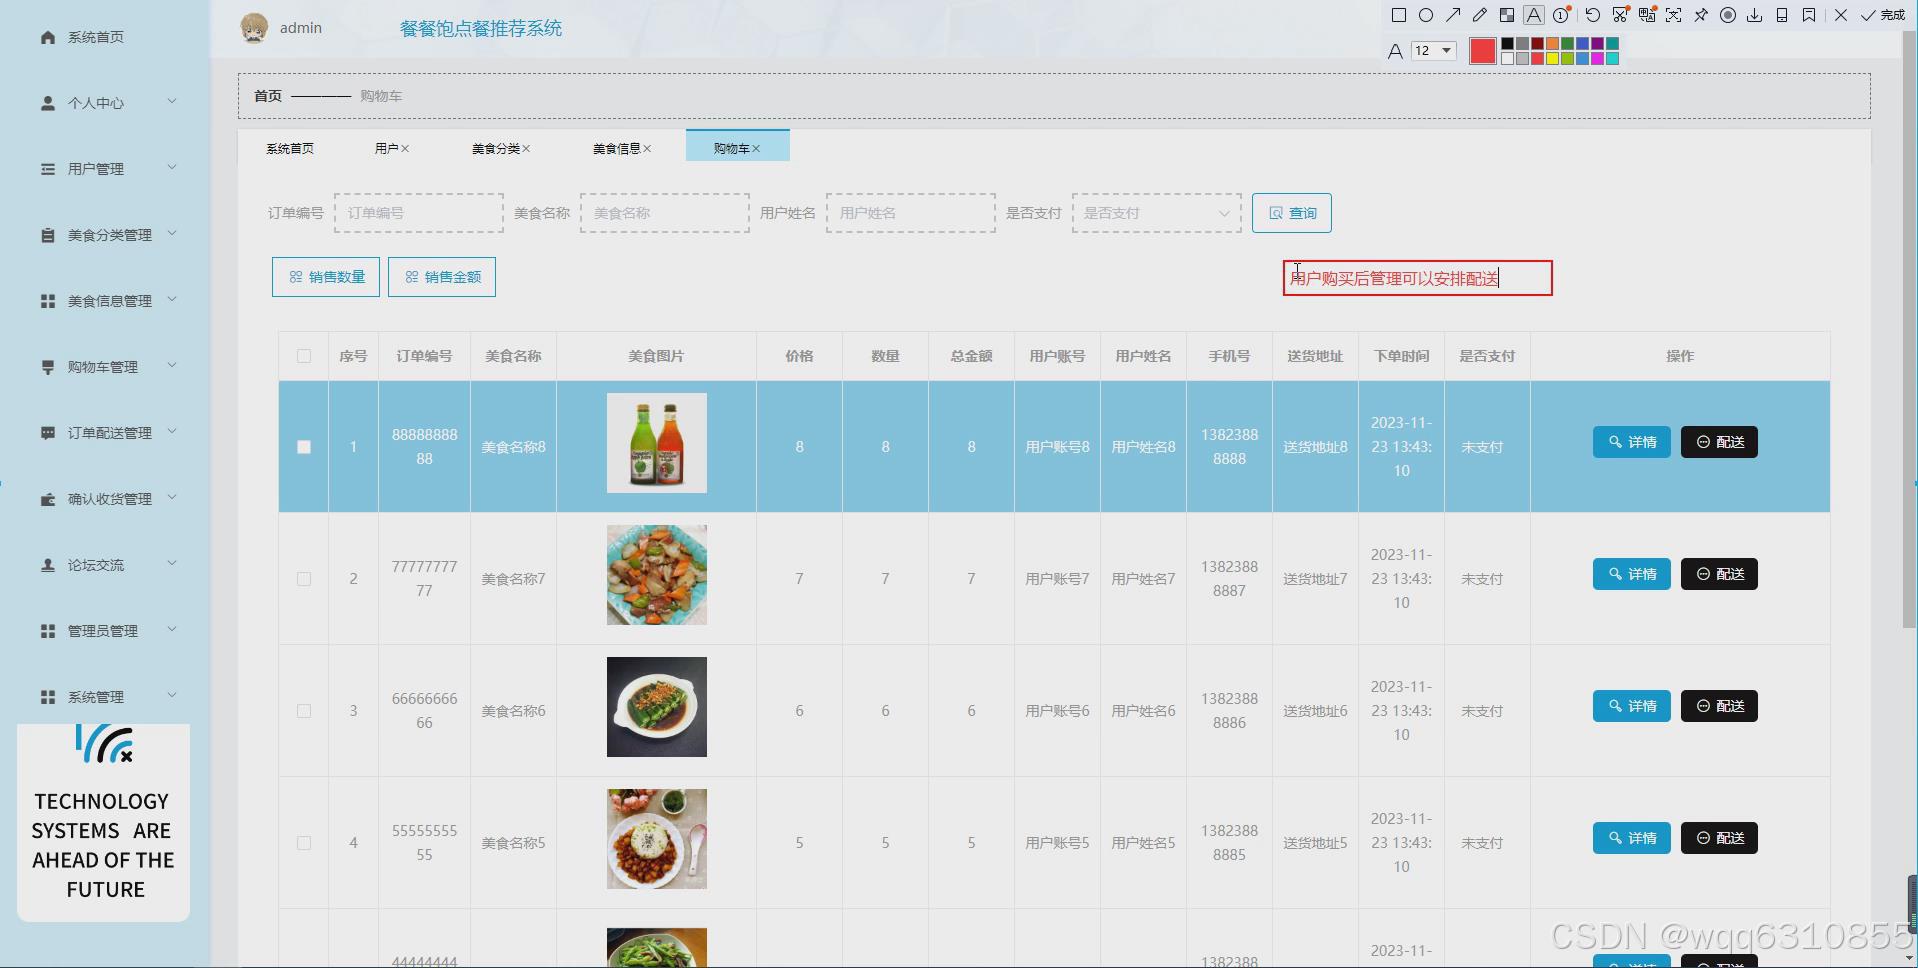Click the clipboard icon beside 美食分类管理

[47, 235]
